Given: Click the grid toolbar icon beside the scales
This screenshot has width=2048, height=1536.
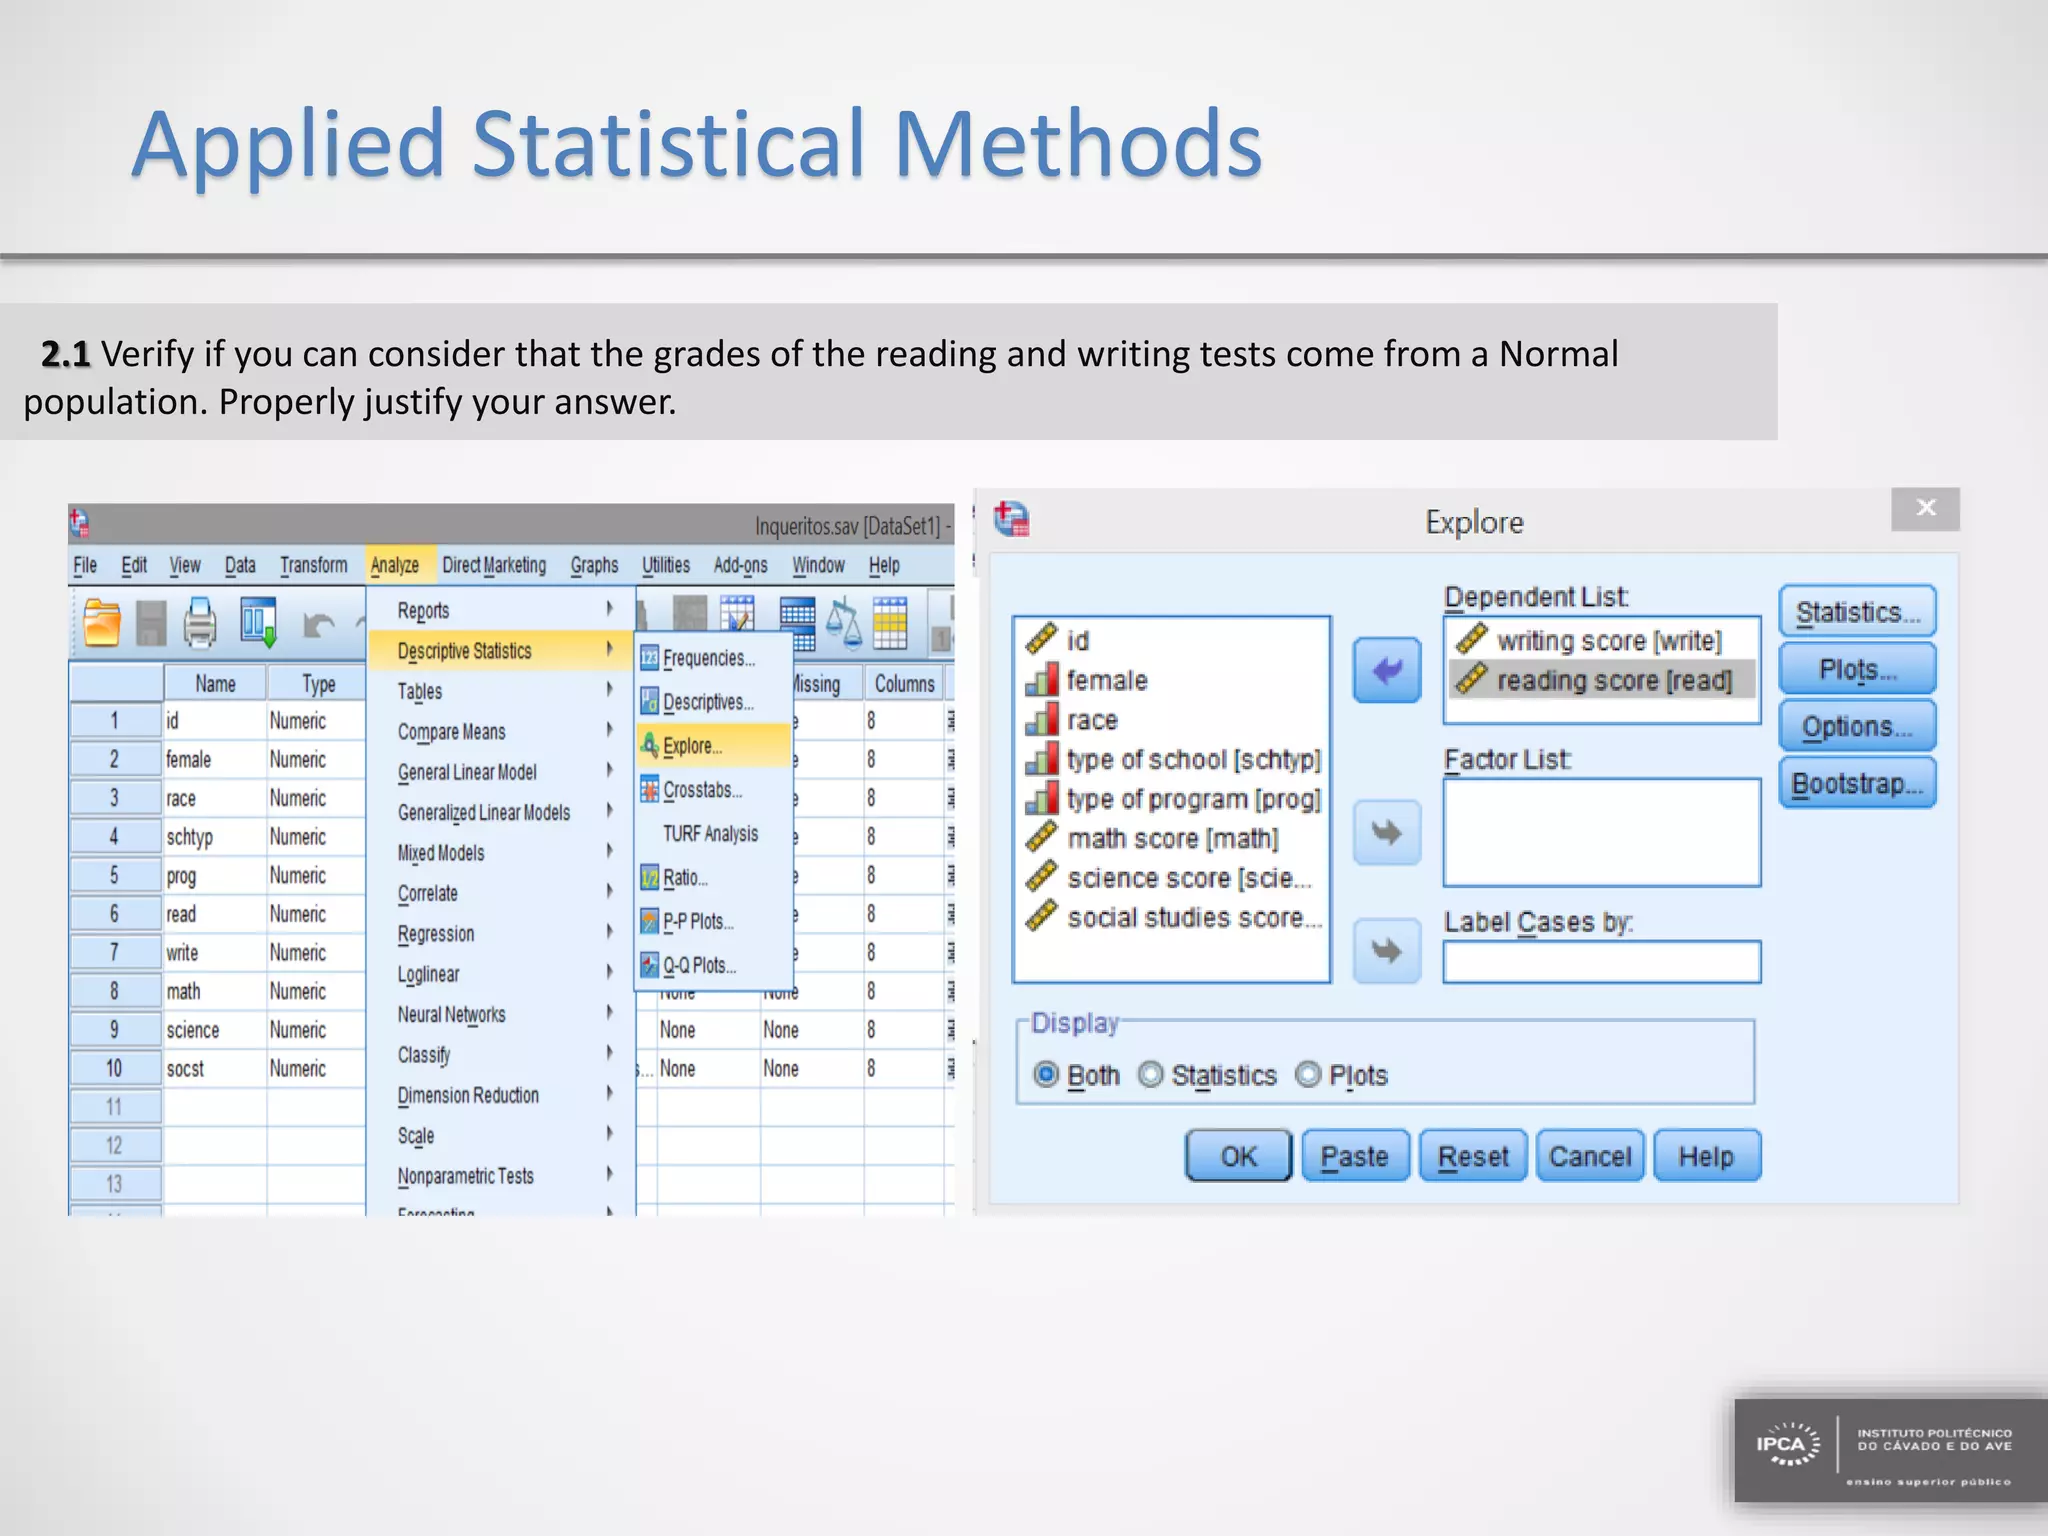Looking at the screenshot, I should (889, 622).
